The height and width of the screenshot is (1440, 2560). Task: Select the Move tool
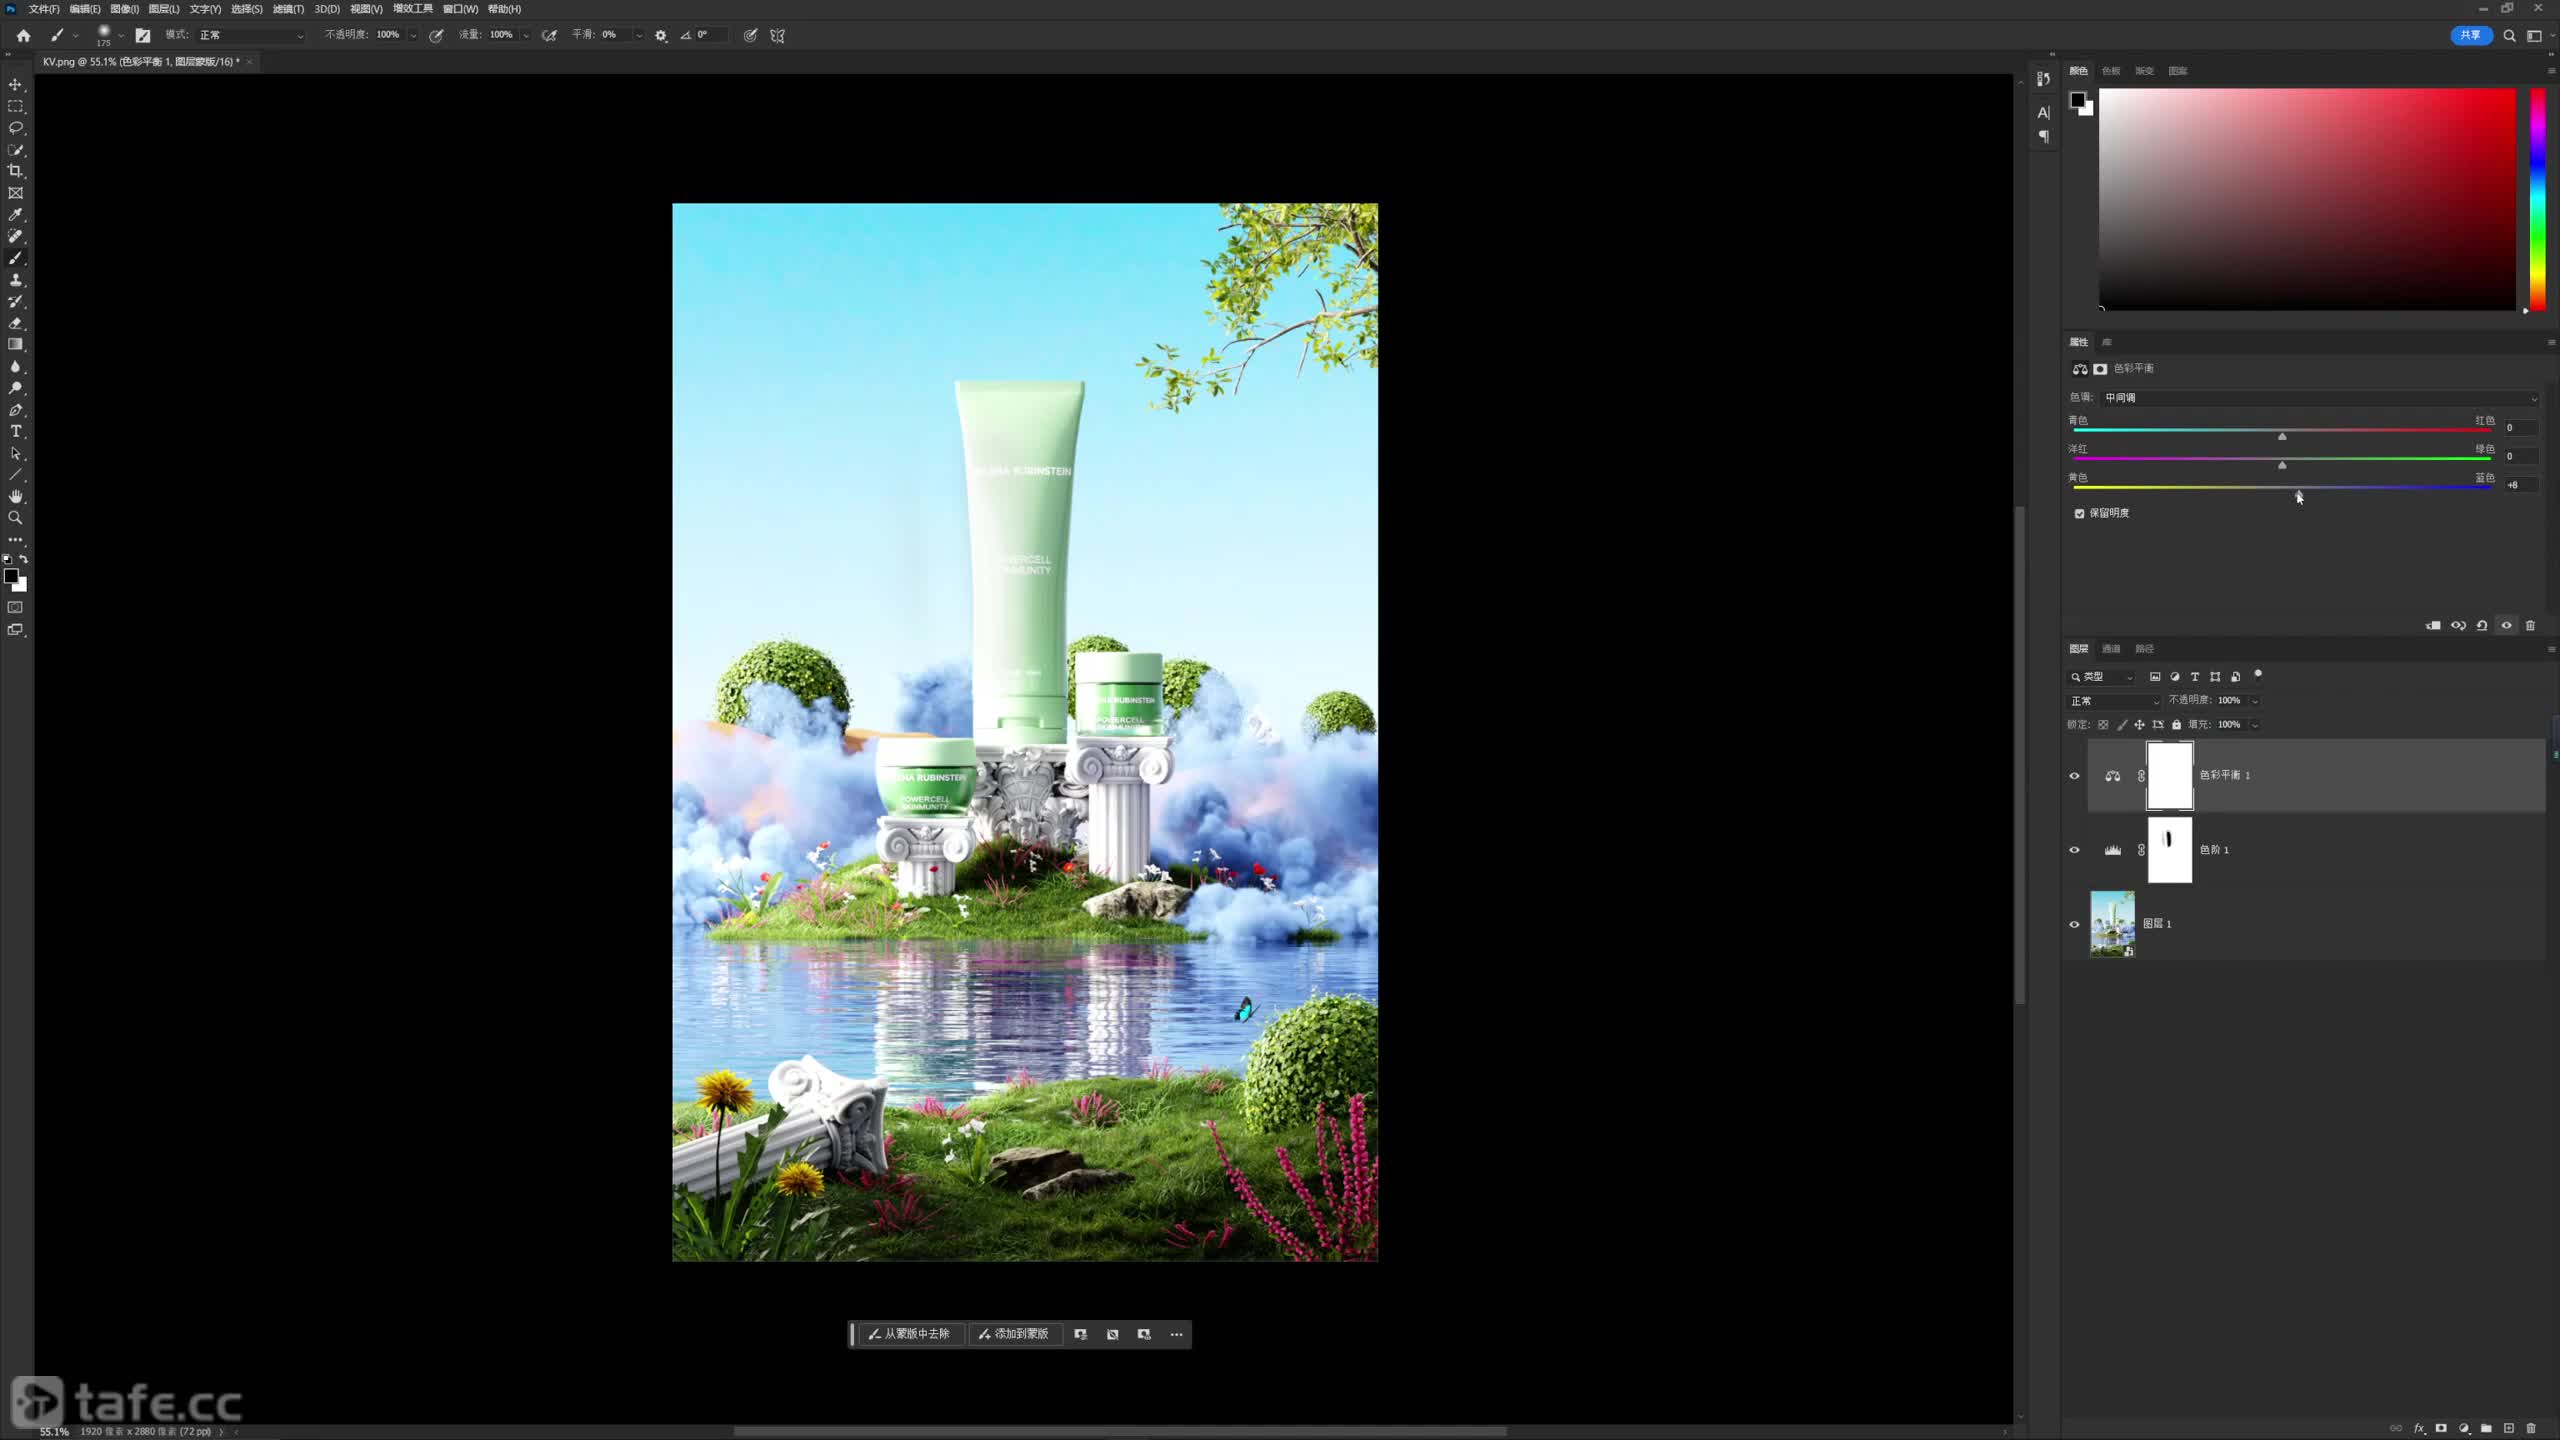tap(15, 85)
